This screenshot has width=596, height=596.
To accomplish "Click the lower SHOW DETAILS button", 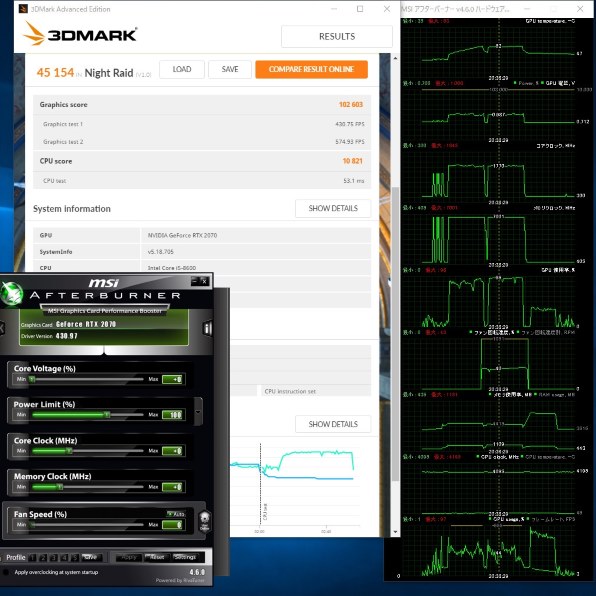I will pyautogui.click(x=333, y=424).
